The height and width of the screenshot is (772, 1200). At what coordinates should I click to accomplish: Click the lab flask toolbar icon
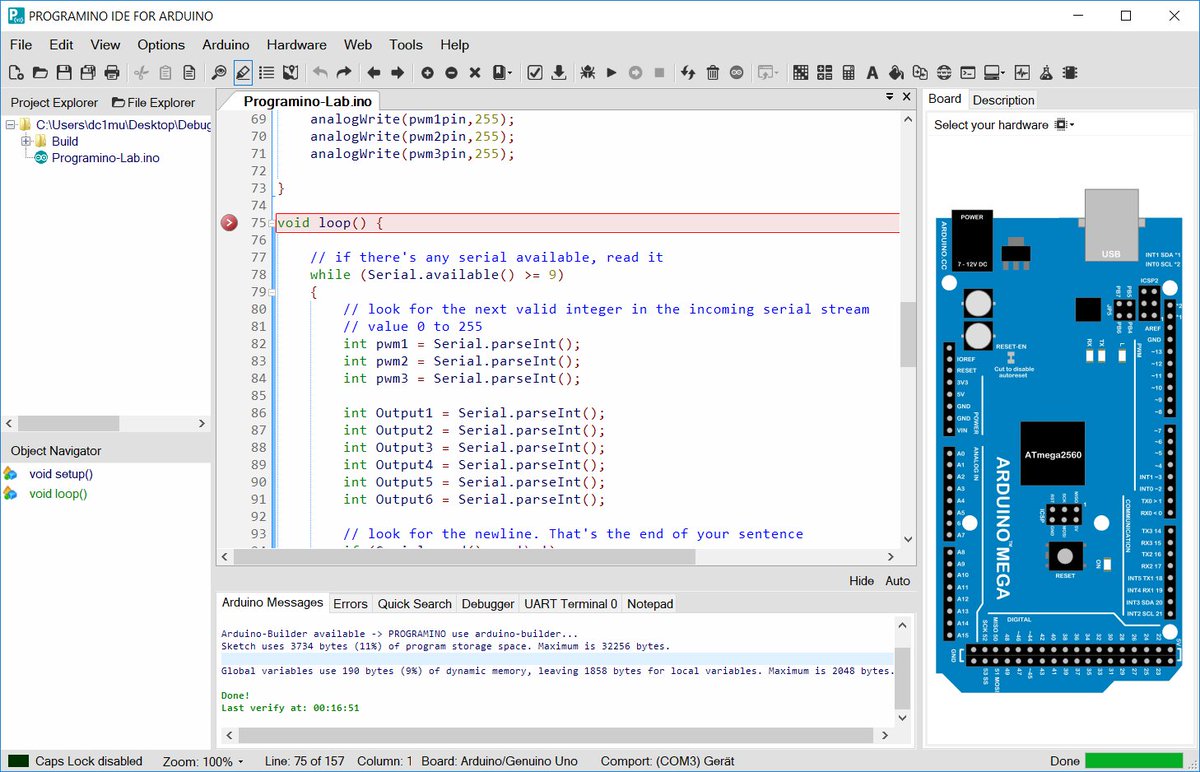point(1046,72)
